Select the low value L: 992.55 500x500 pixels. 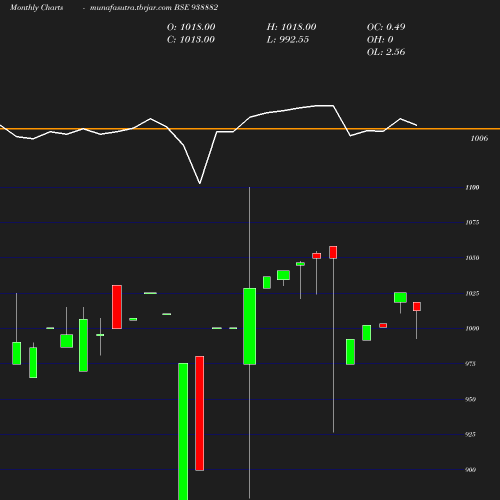tap(288, 40)
